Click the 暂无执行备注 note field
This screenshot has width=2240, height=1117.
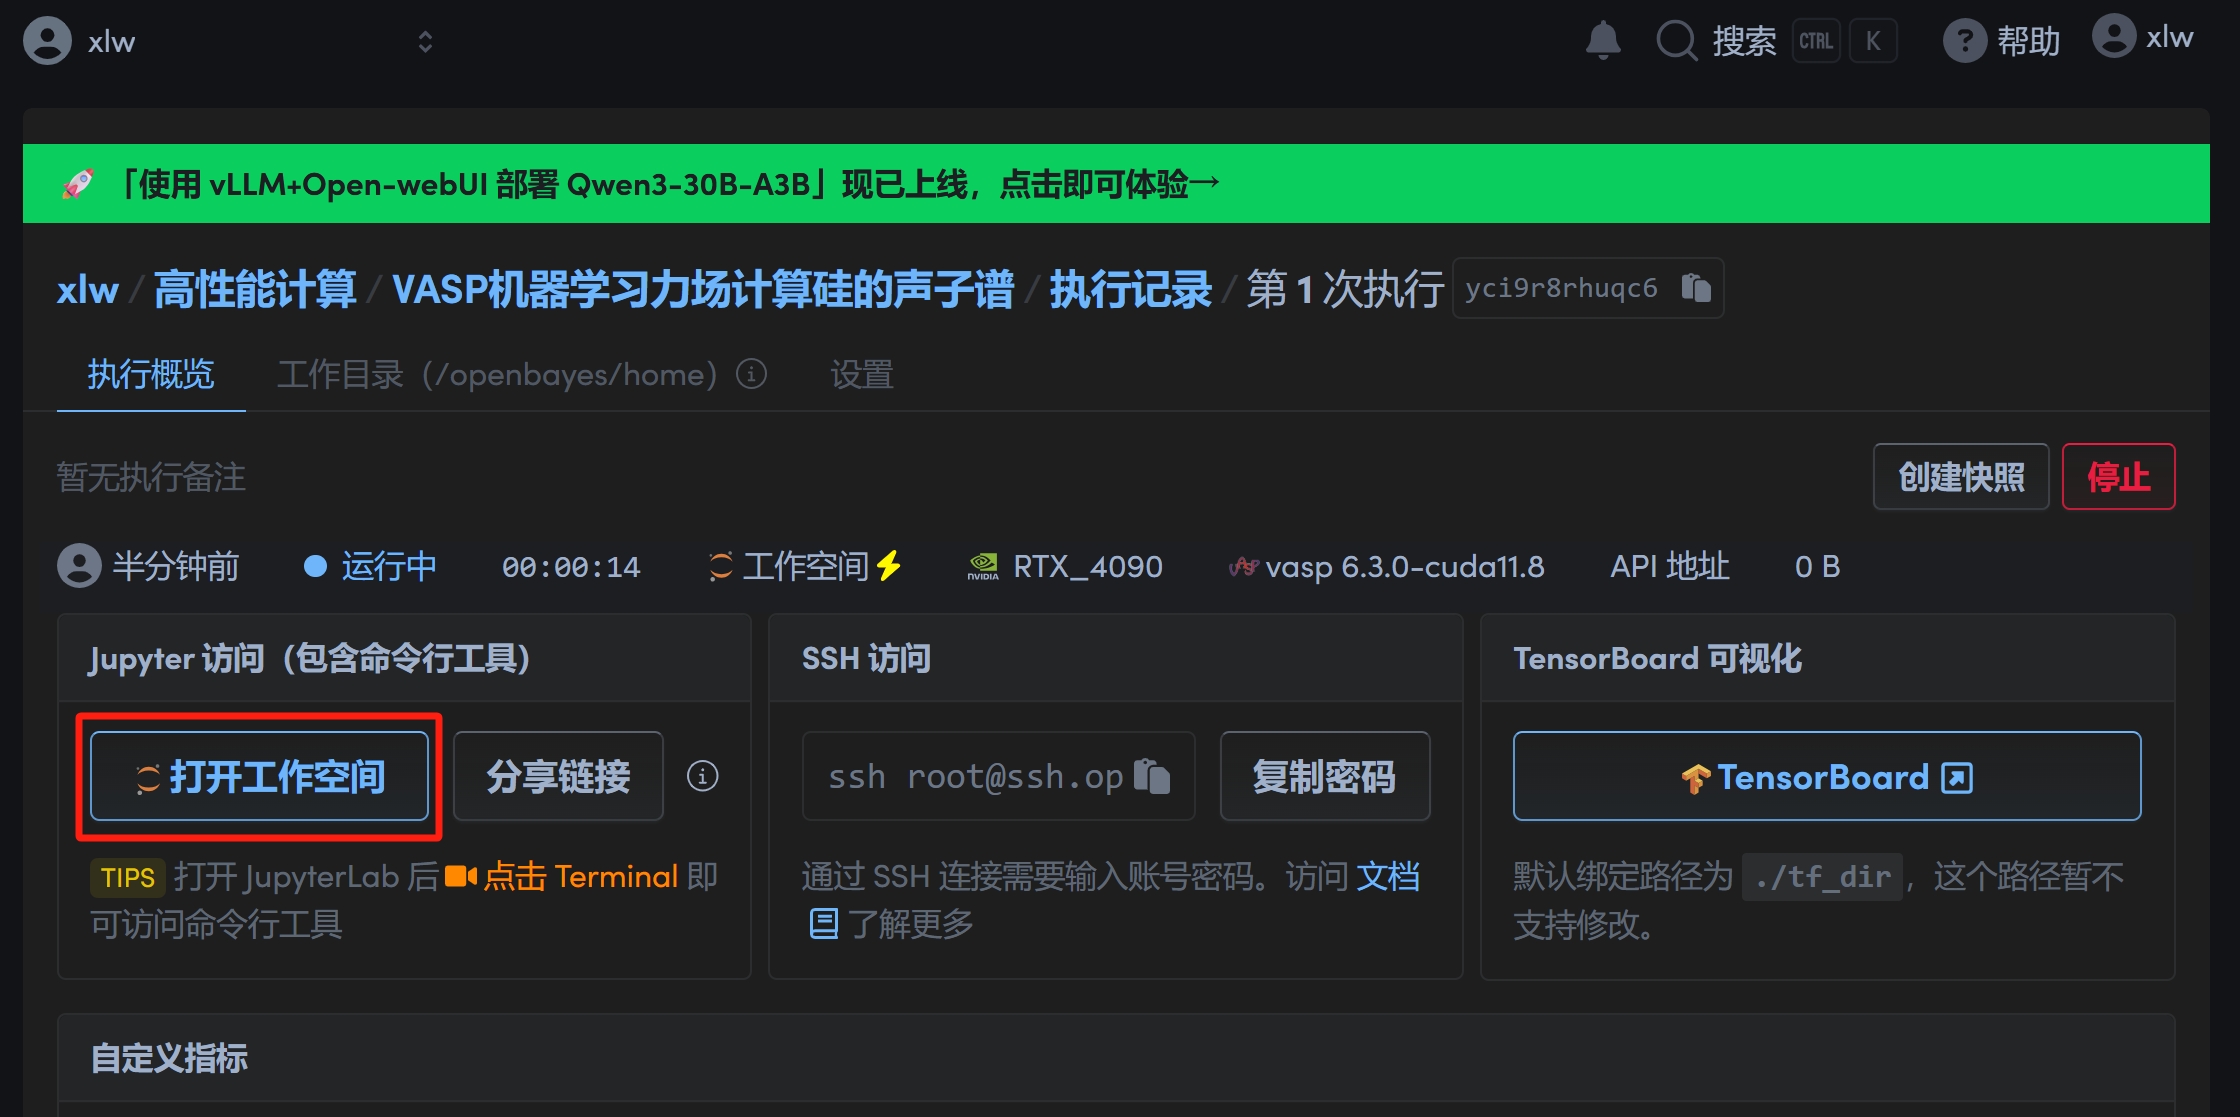pos(151,477)
